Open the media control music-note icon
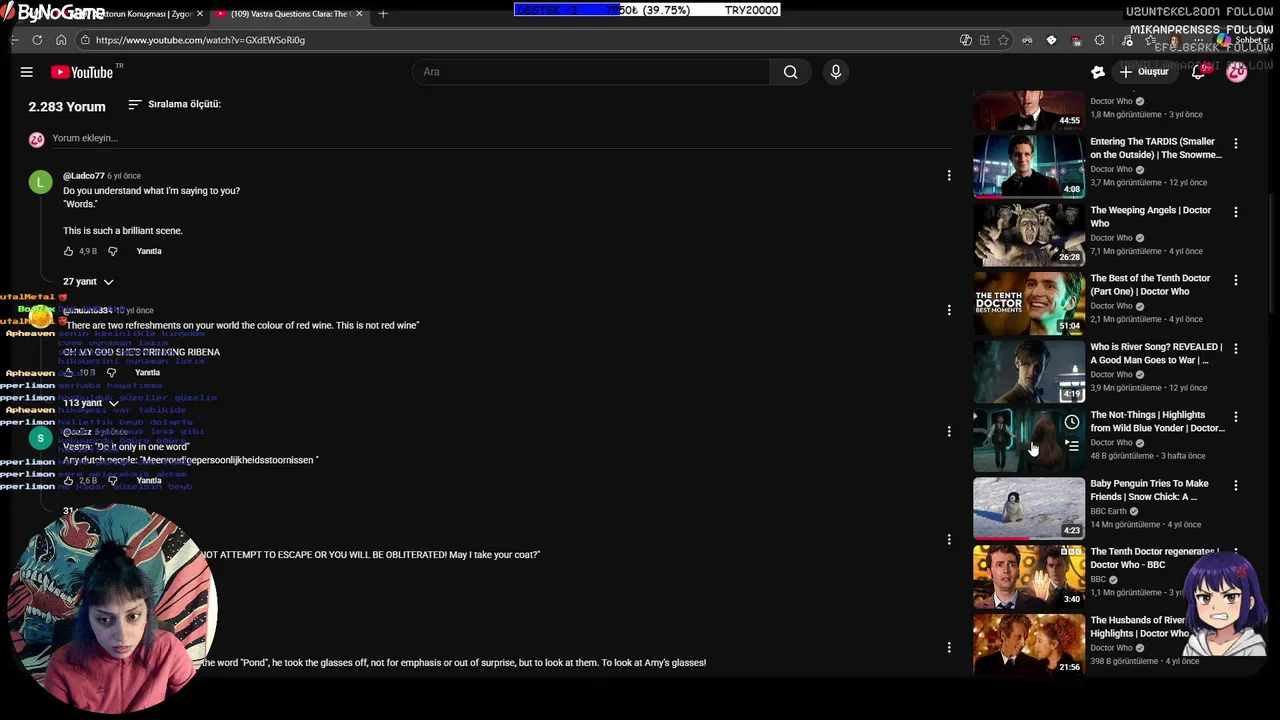This screenshot has width=1280, height=720. (1127, 40)
